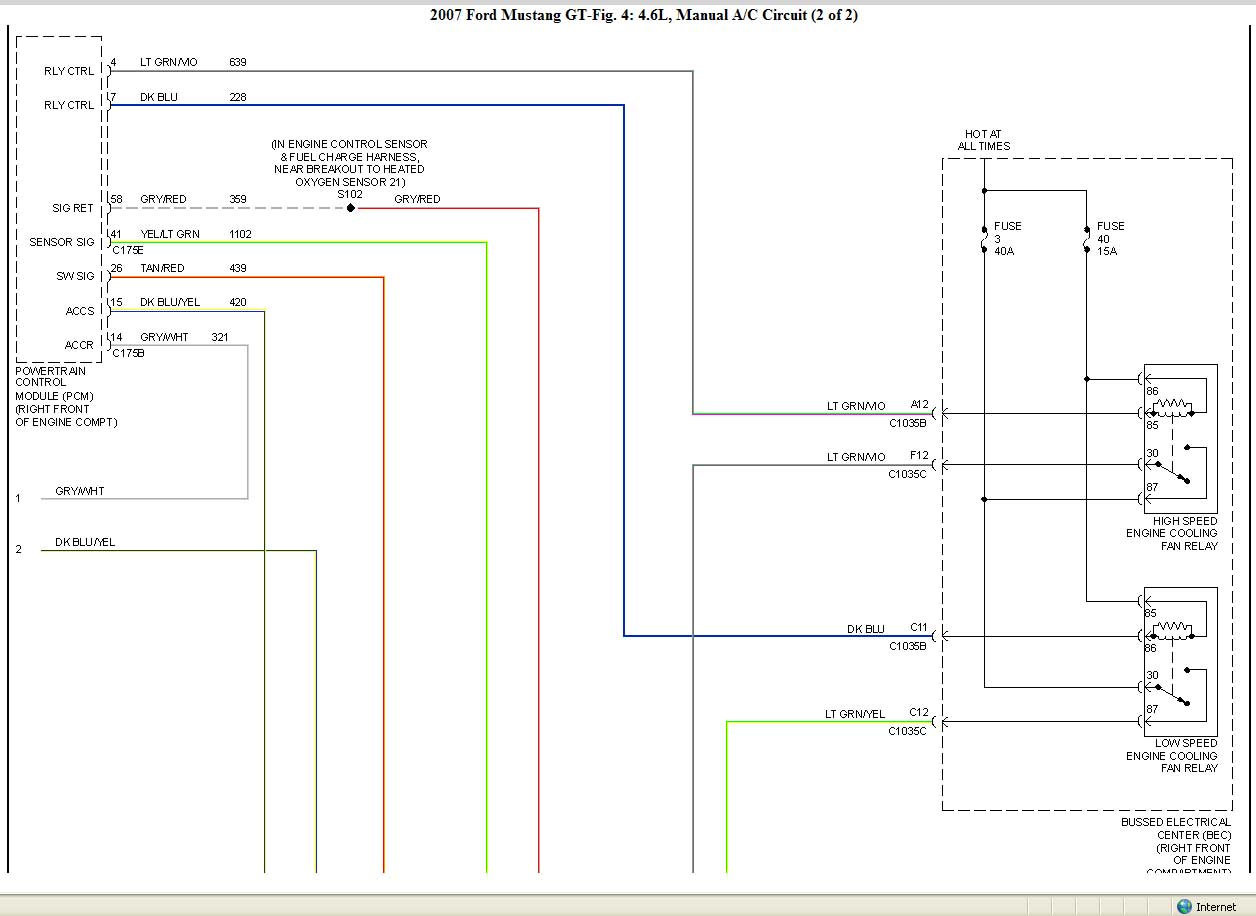
Task: Click C1035C under terminal F12
Action: point(908,474)
